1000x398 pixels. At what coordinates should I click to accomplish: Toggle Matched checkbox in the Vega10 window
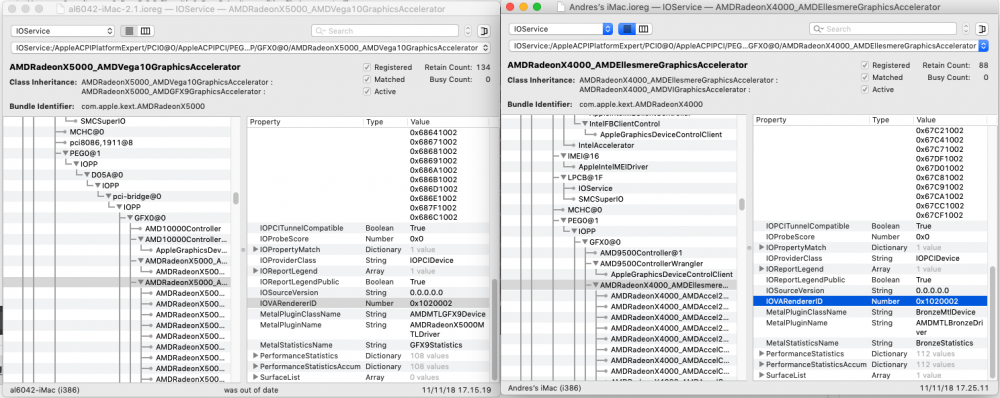coord(367,79)
